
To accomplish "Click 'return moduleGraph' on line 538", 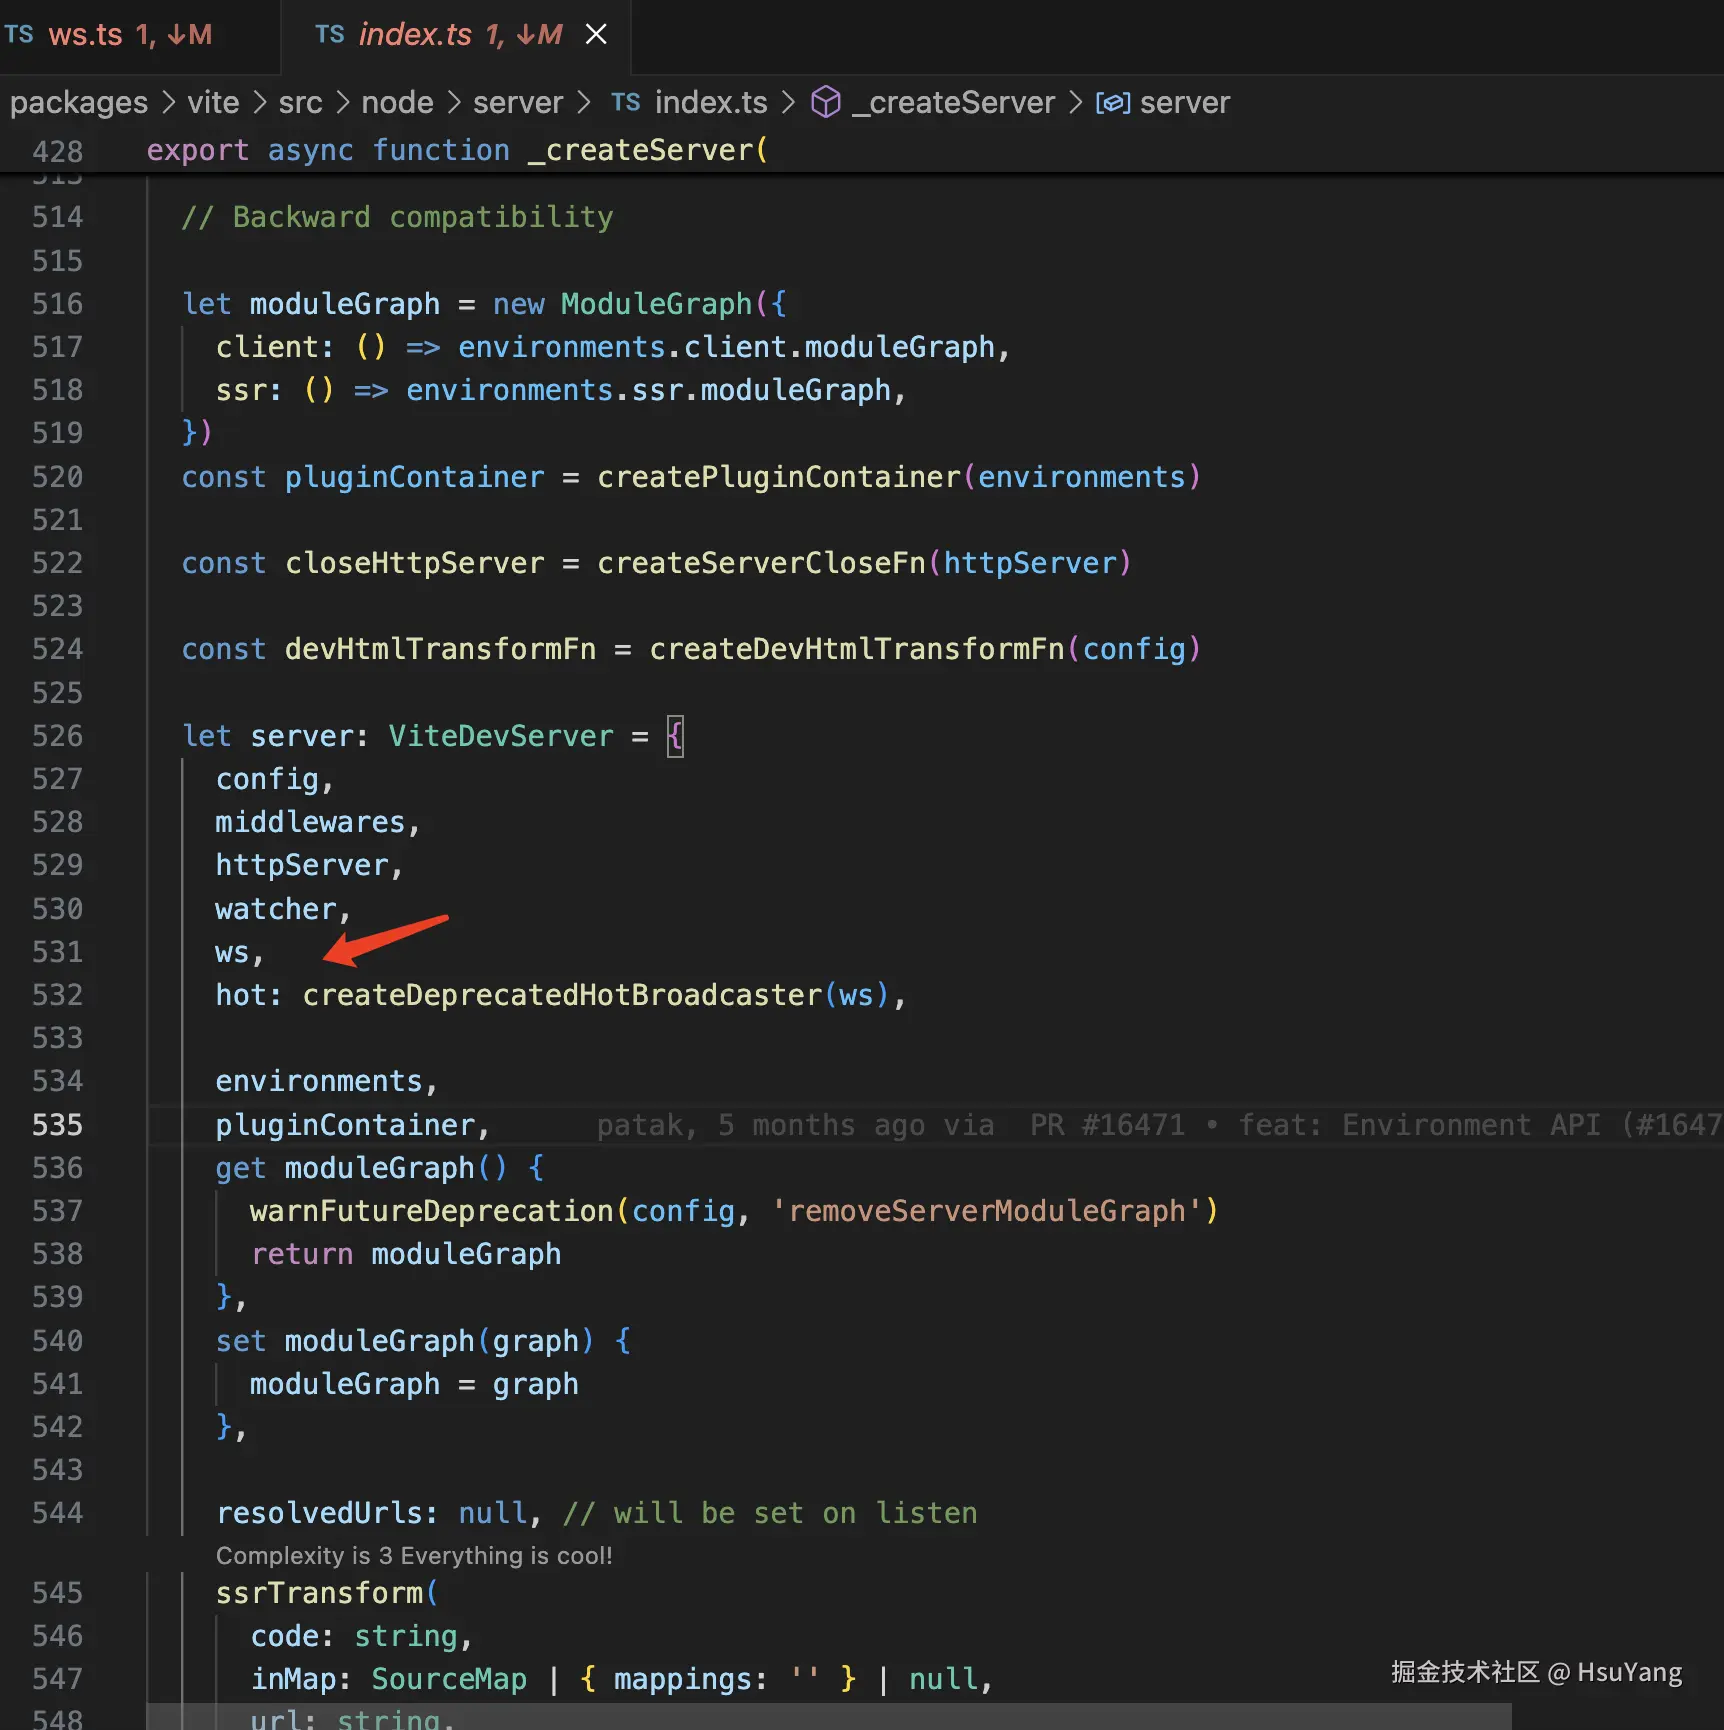I will pyautogui.click(x=405, y=1254).
